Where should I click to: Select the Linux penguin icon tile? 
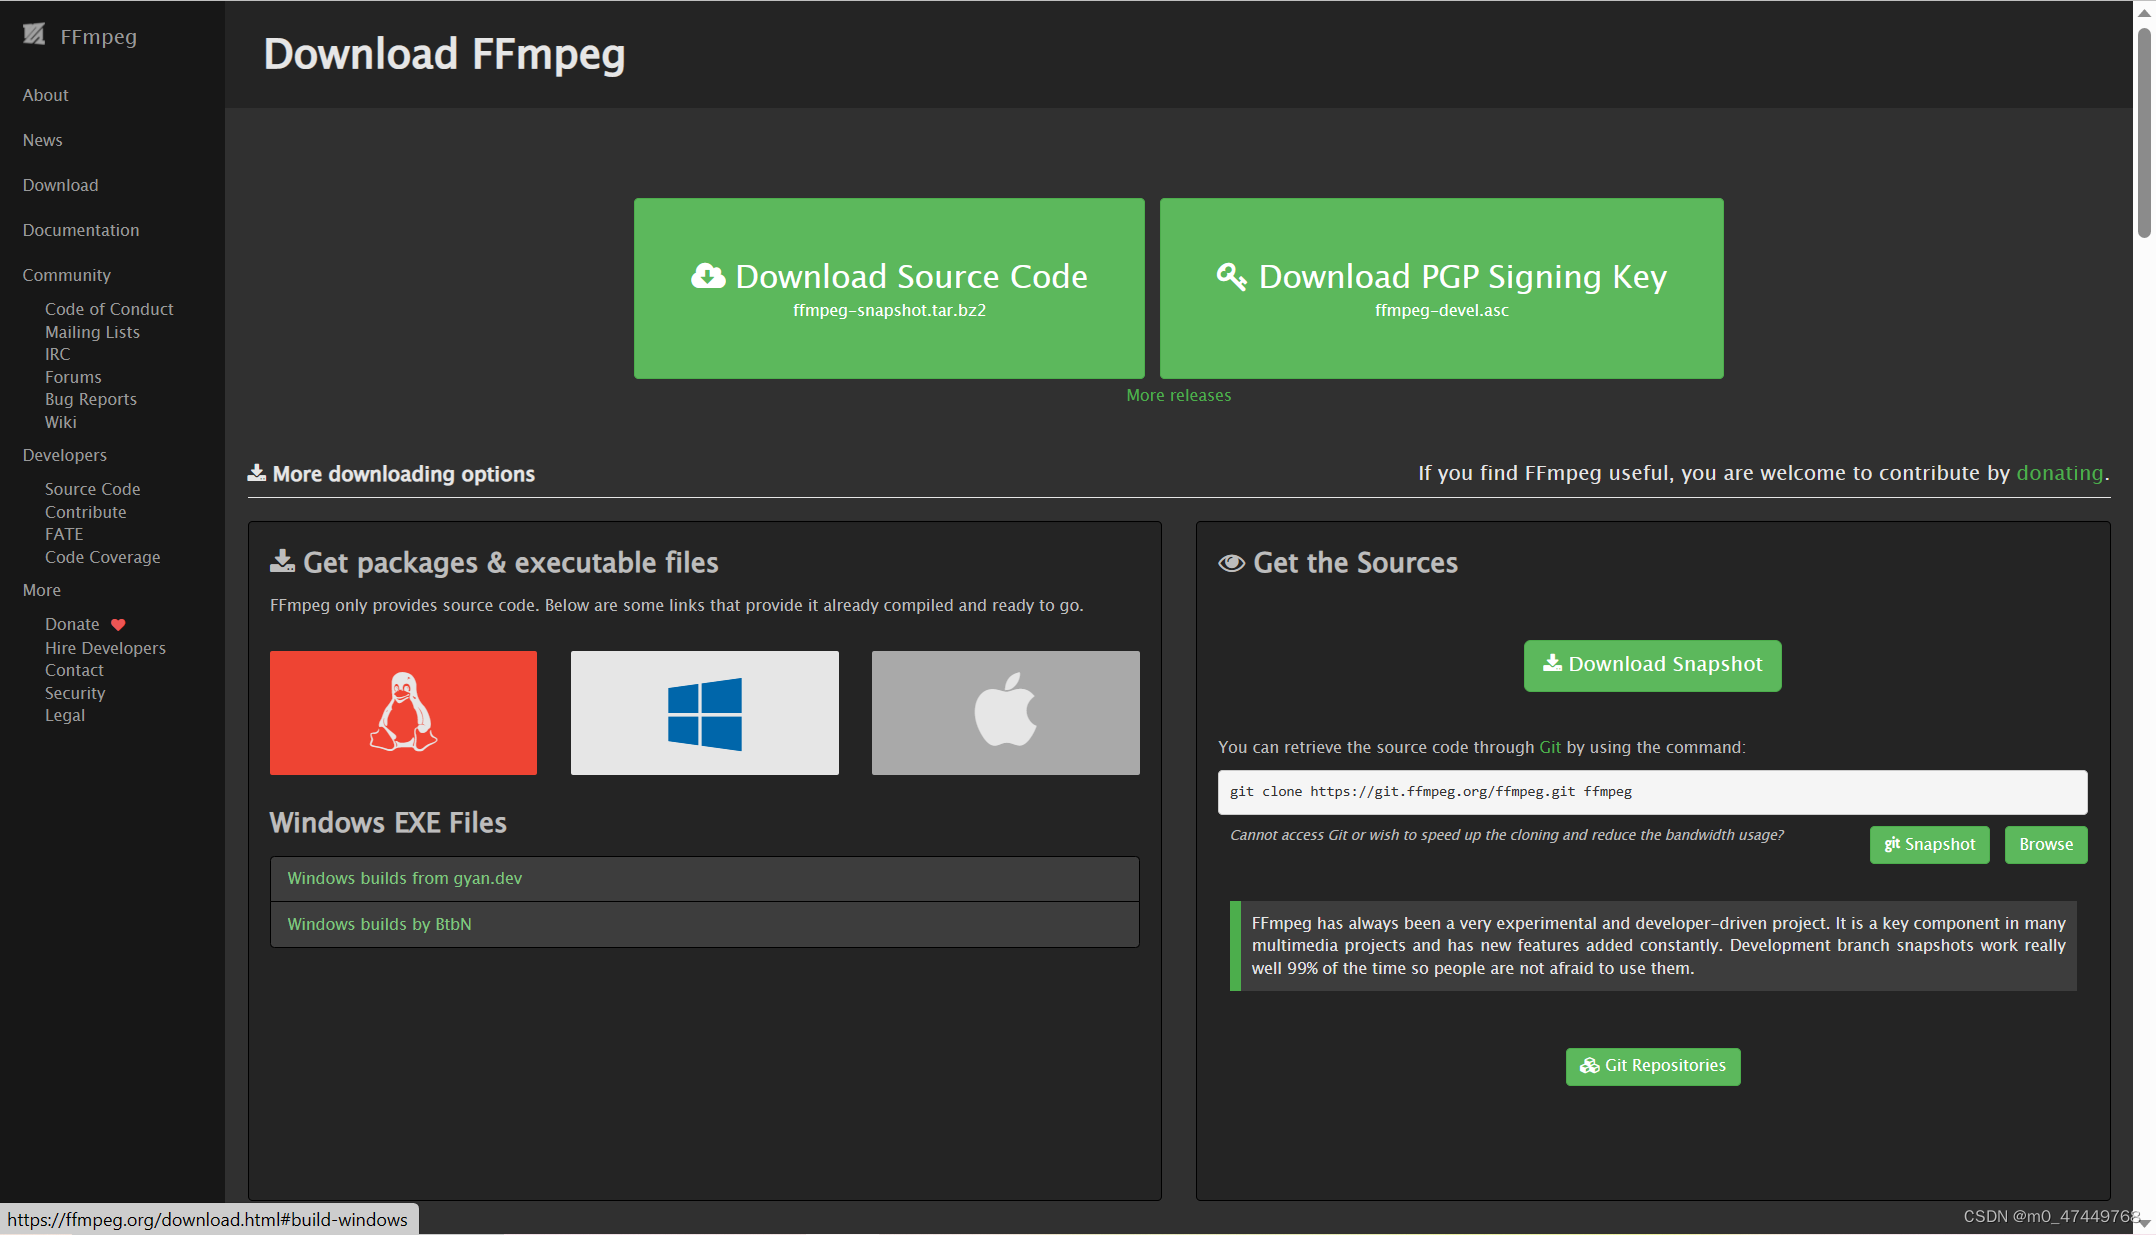click(403, 712)
